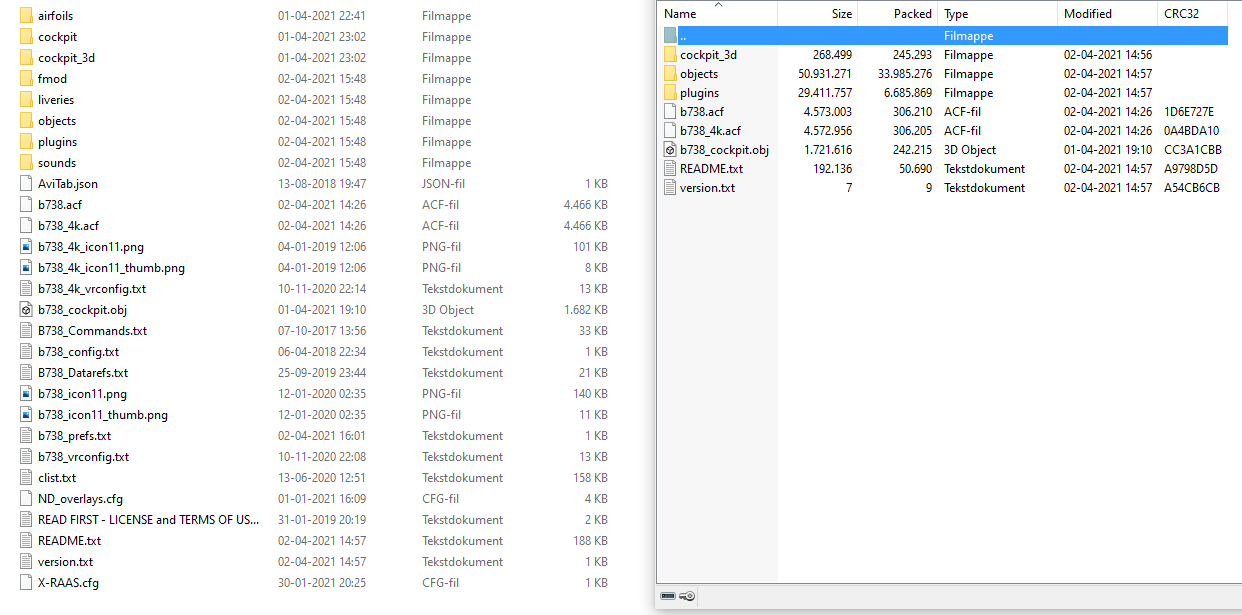Screen dimensions: 1242x615
Task: Click the CRC32 value A54CB6CB
Action: (x=1191, y=188)
